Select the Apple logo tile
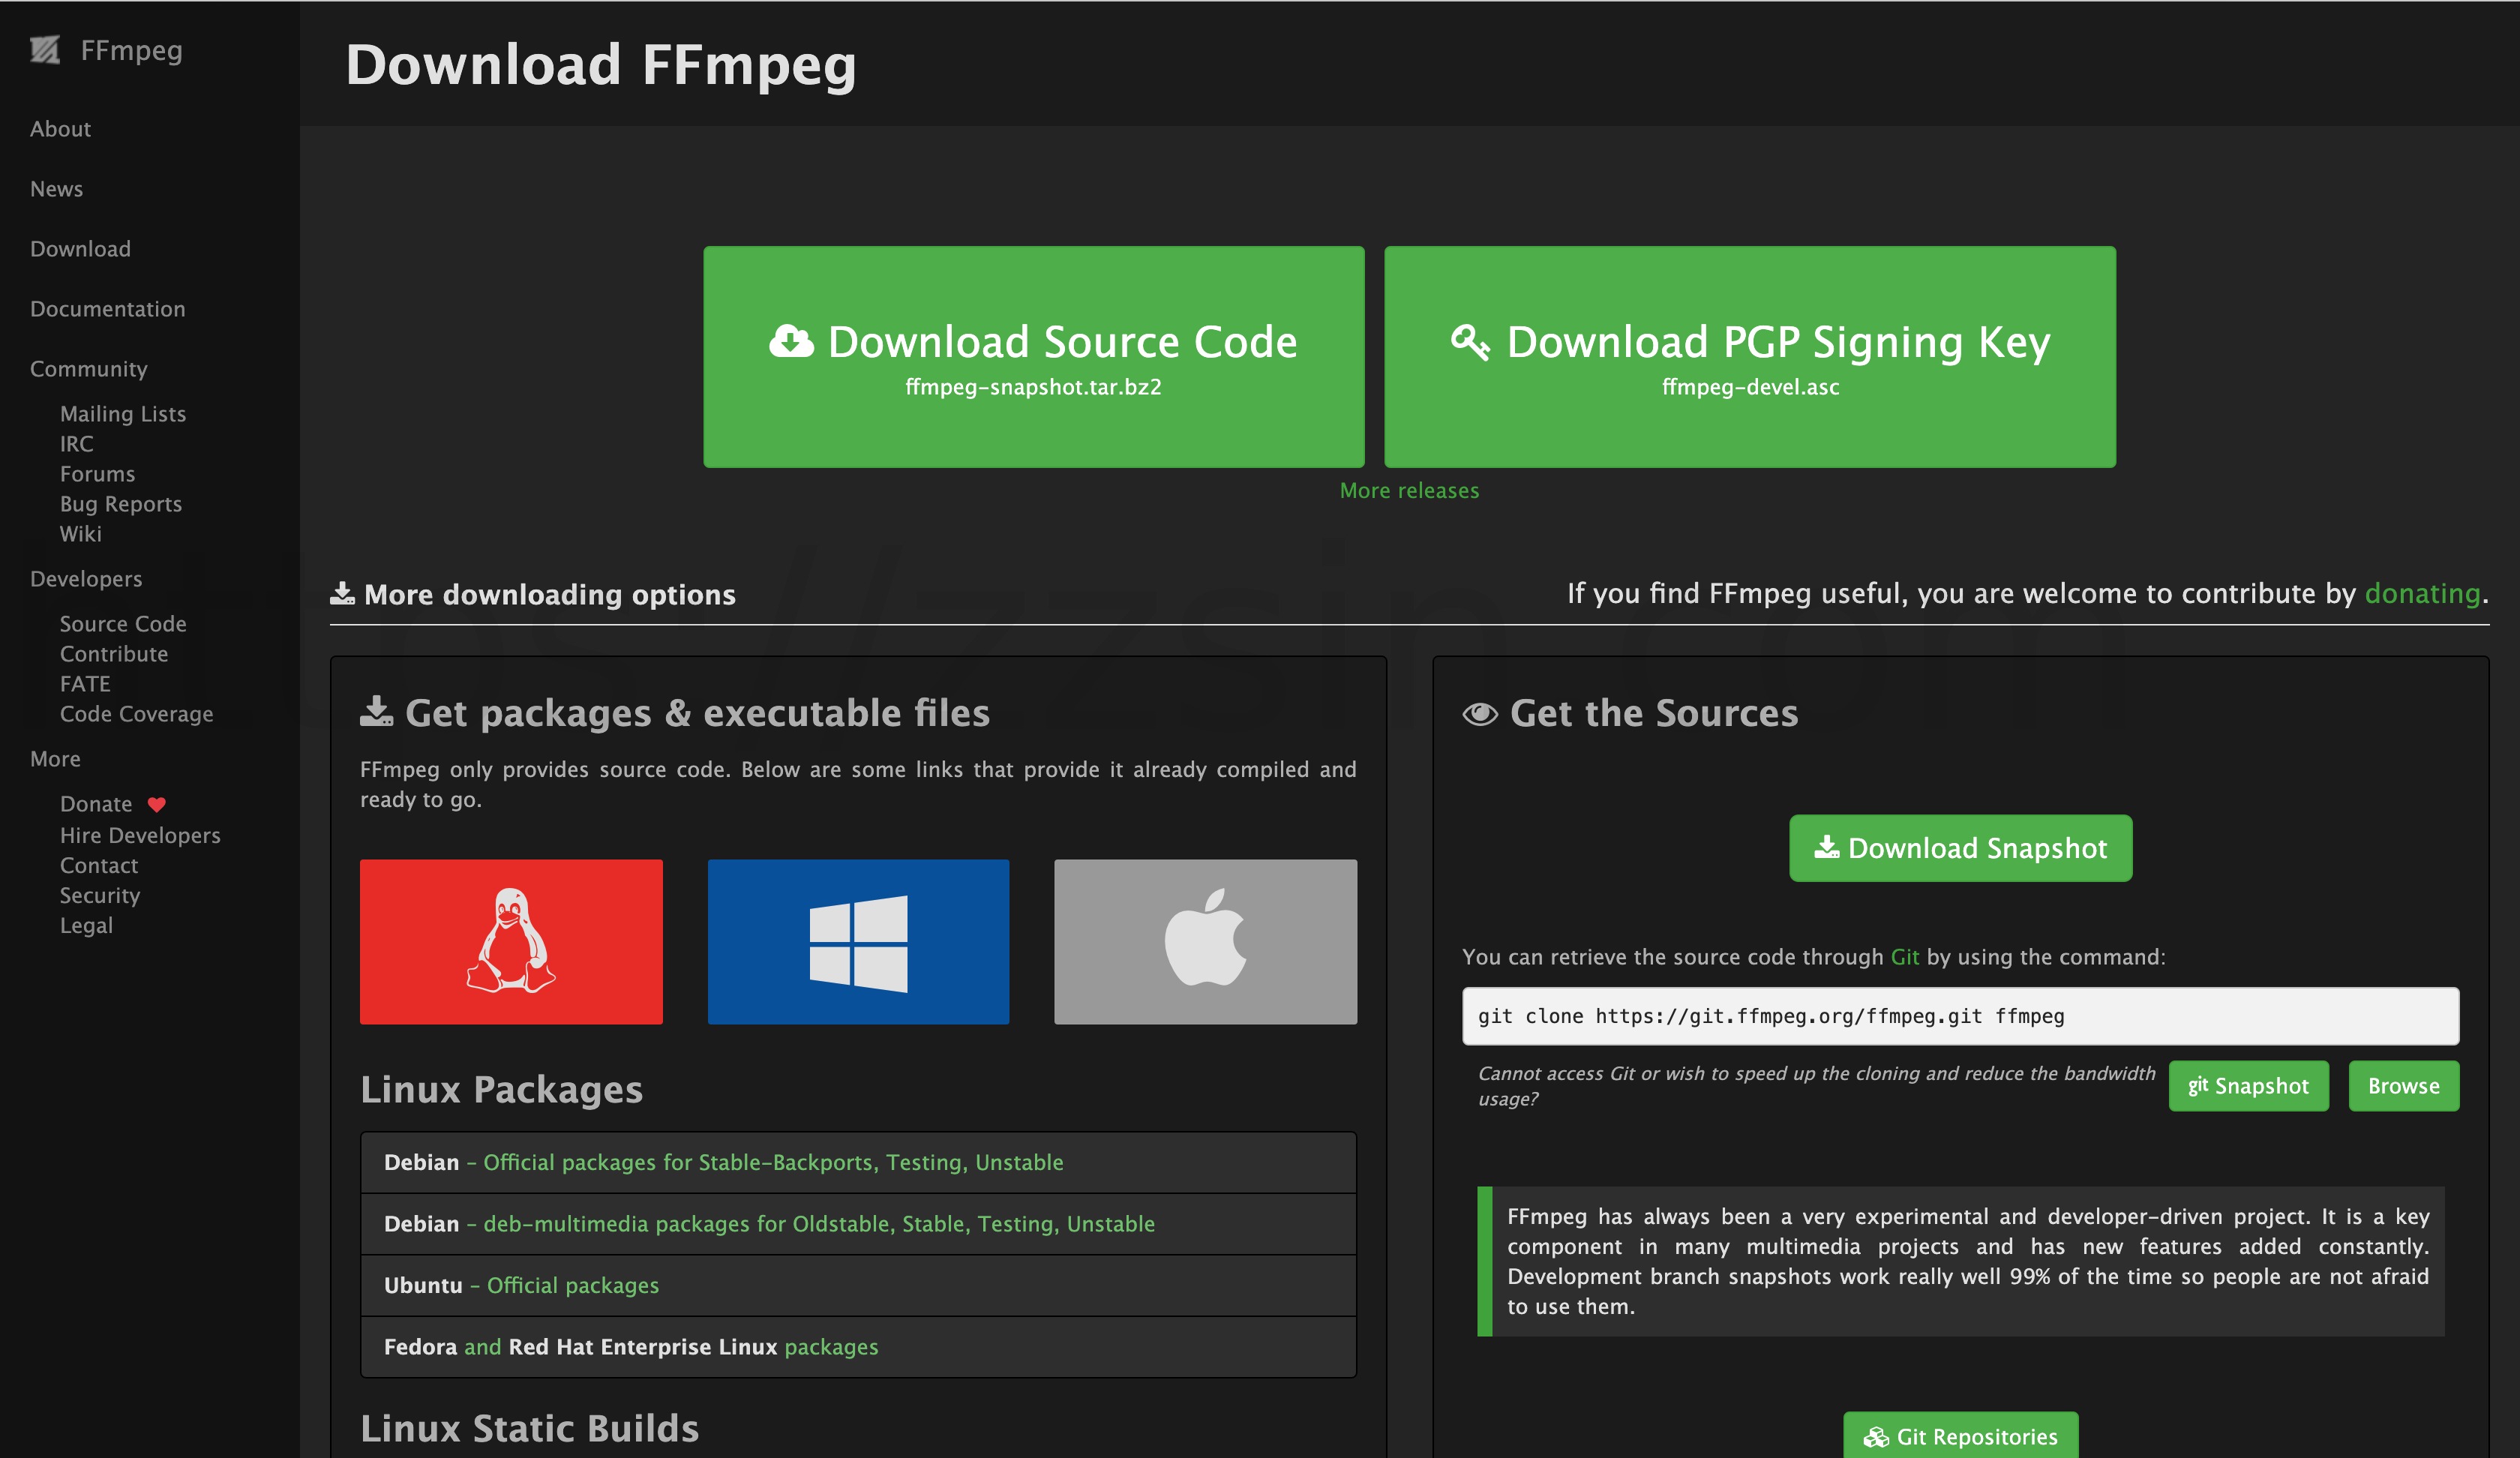 pos(1205,941)
